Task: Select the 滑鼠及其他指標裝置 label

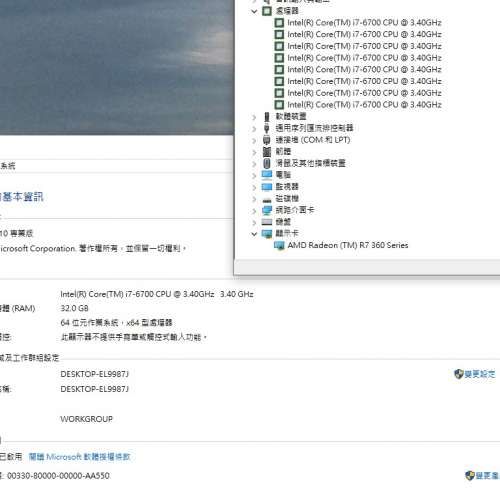Action: click(x=310, y=163)
